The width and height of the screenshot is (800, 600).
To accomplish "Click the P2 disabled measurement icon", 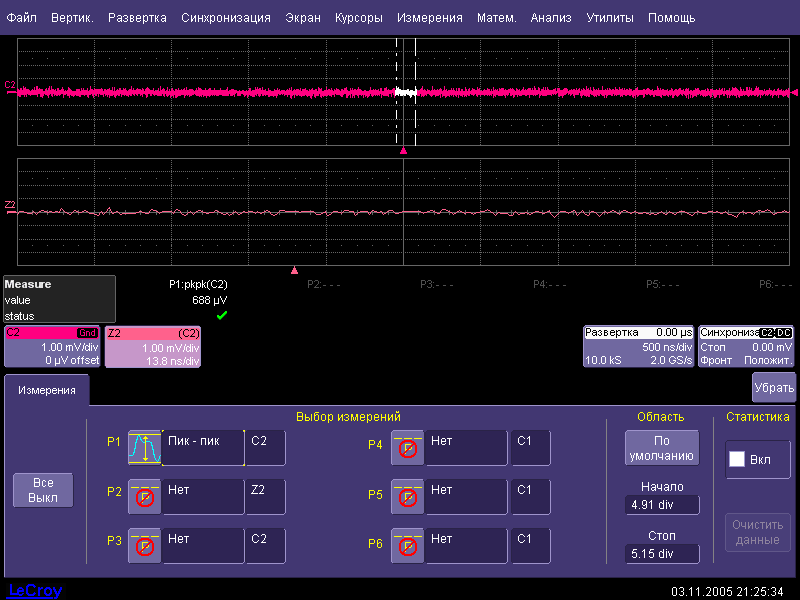I will (x=145, y=497).
